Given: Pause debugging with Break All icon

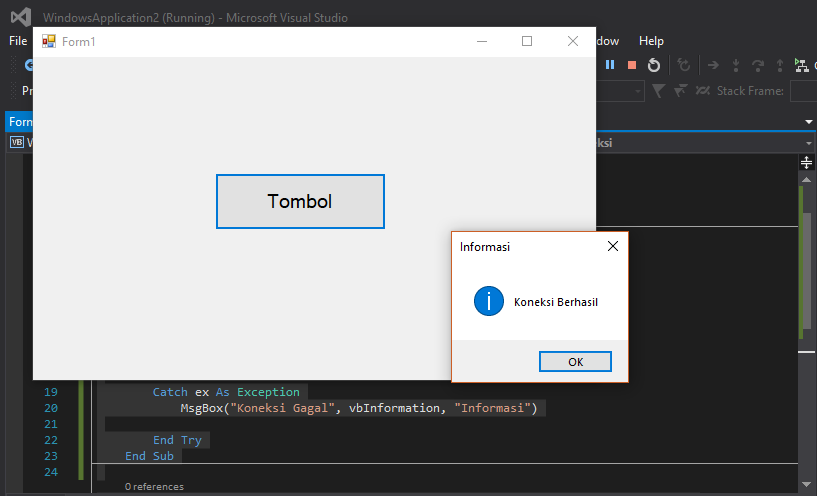Looking at the screenshot, I should [610, 65].
